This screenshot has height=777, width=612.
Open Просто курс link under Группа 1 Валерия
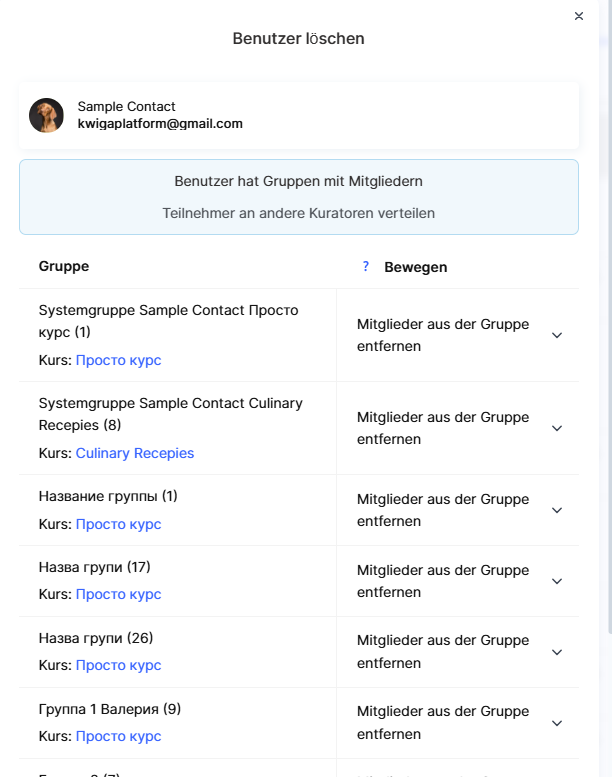point(118,736)
